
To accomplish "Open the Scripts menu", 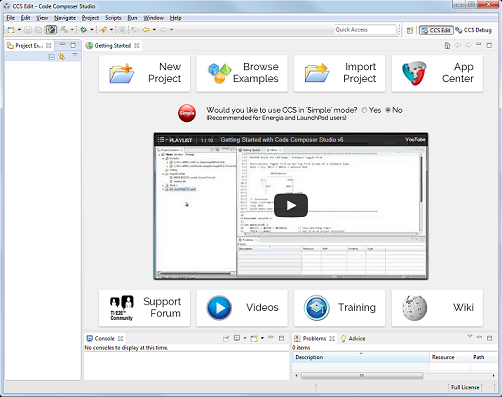I will pos(113,18).
